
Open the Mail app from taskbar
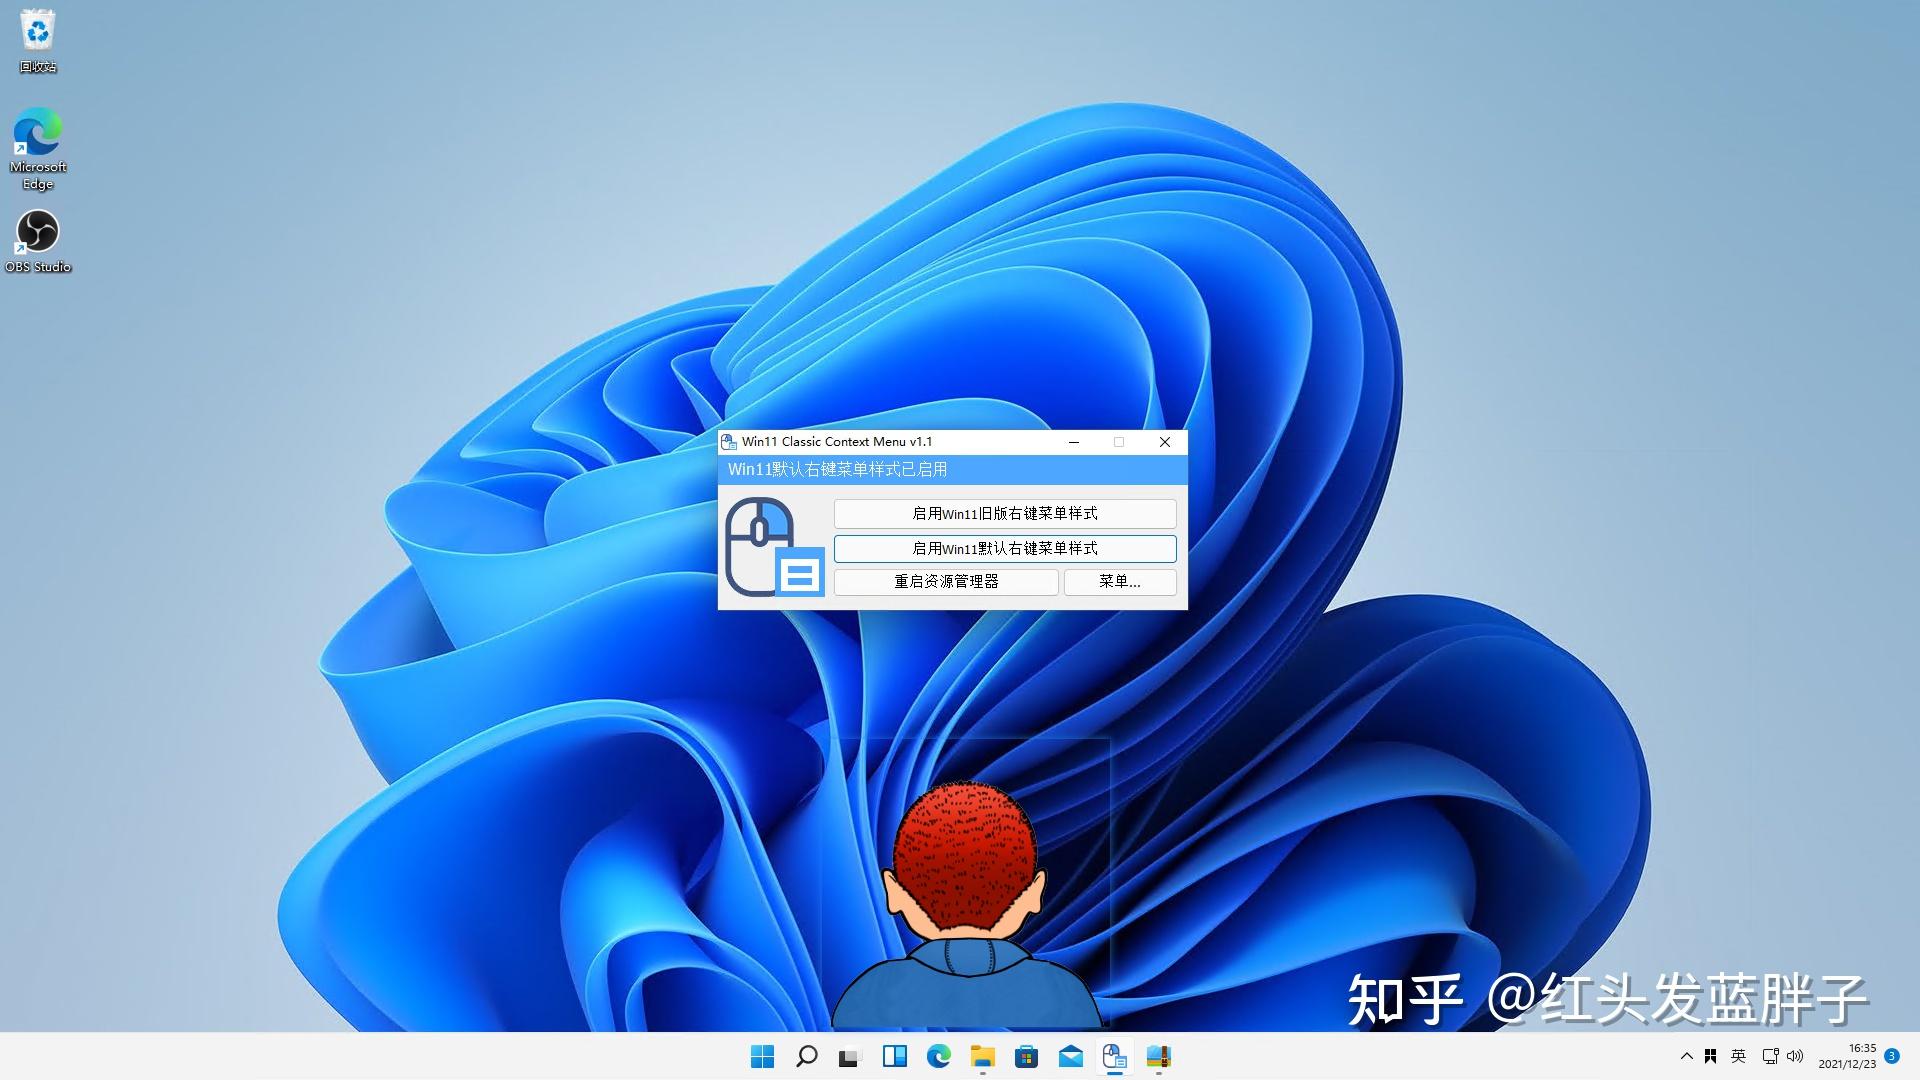1069,1055
